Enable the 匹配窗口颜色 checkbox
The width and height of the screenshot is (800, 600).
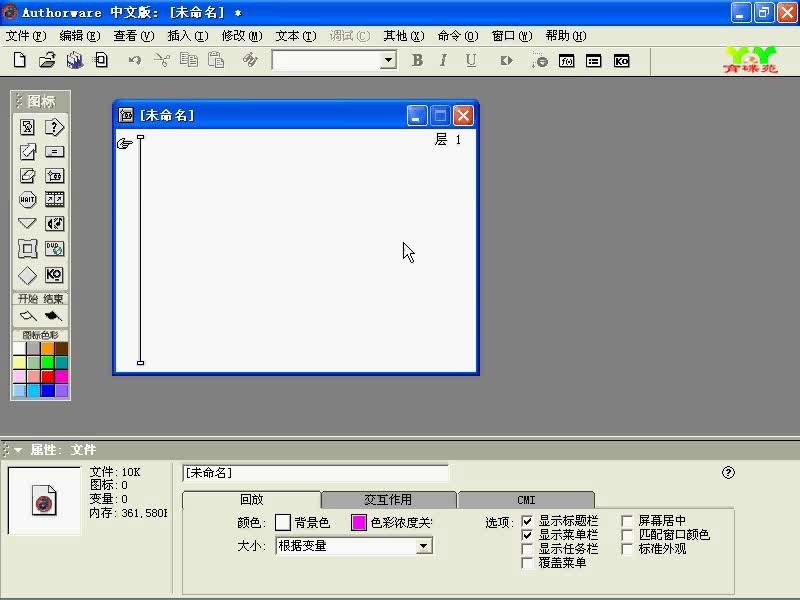click(x=627, y=535)
